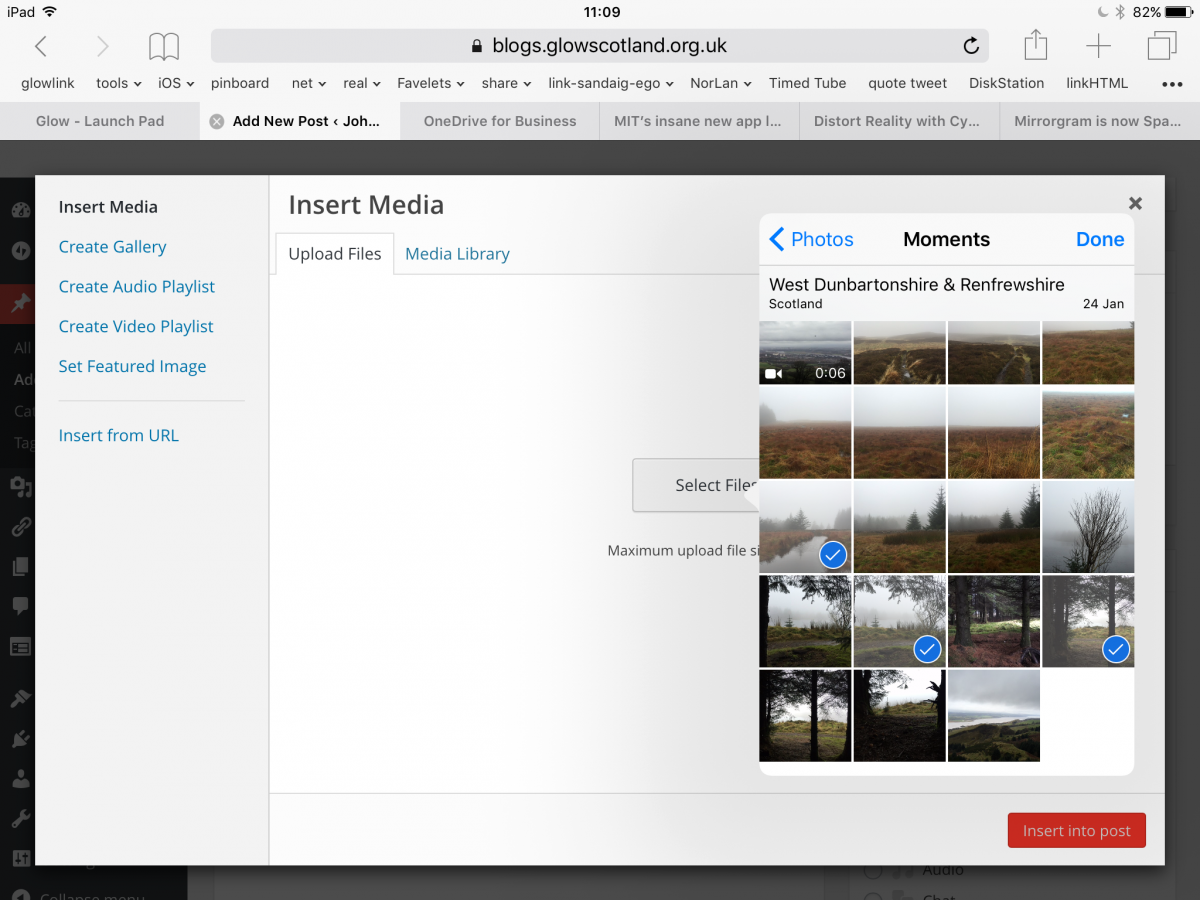Close the Add New Post tab

click(216, 121)
